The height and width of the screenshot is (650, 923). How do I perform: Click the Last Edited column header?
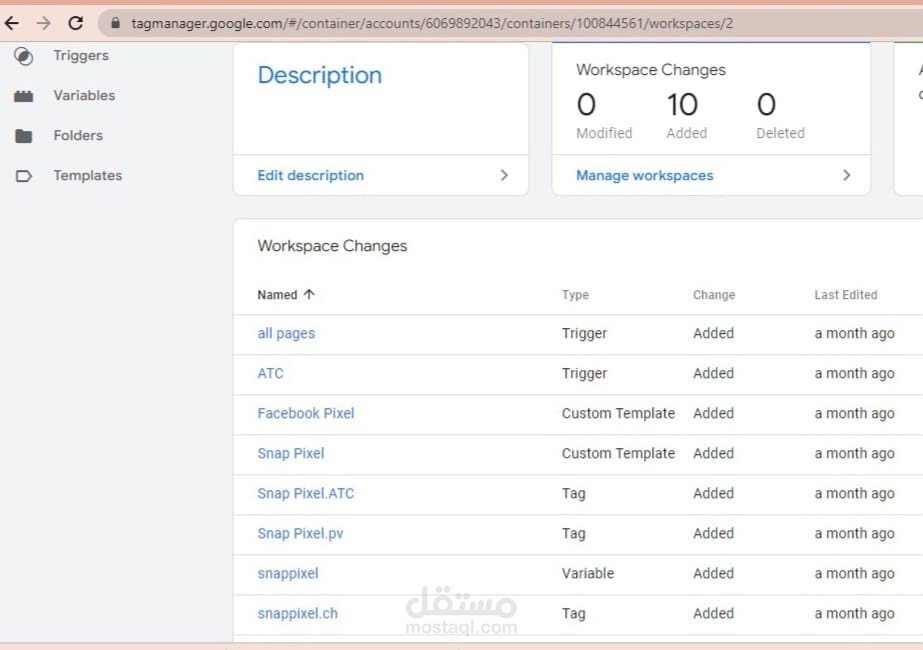(846, 295)
